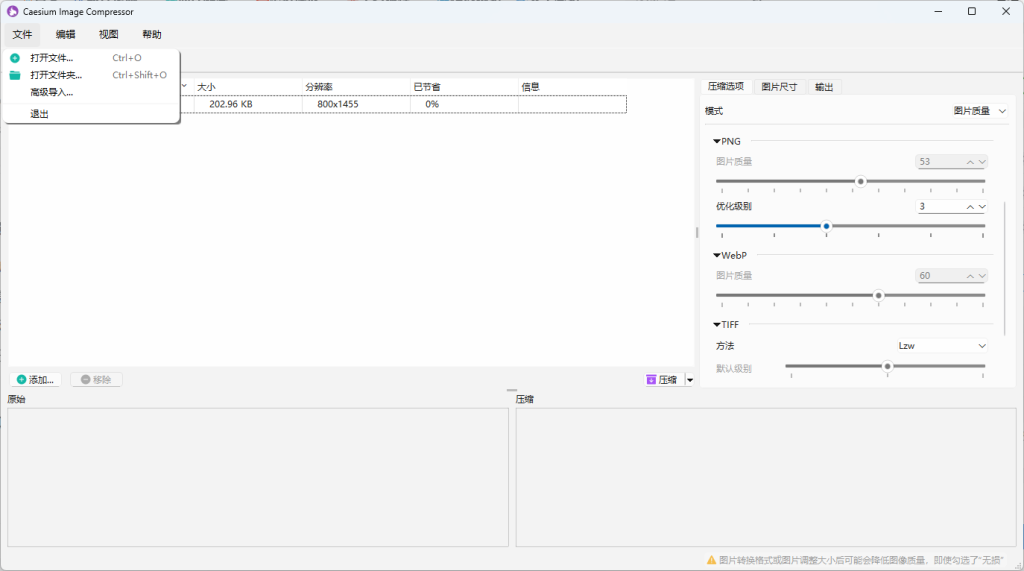Click the 优化级别 value field showing 3
1024x571 pixels.
940,206
